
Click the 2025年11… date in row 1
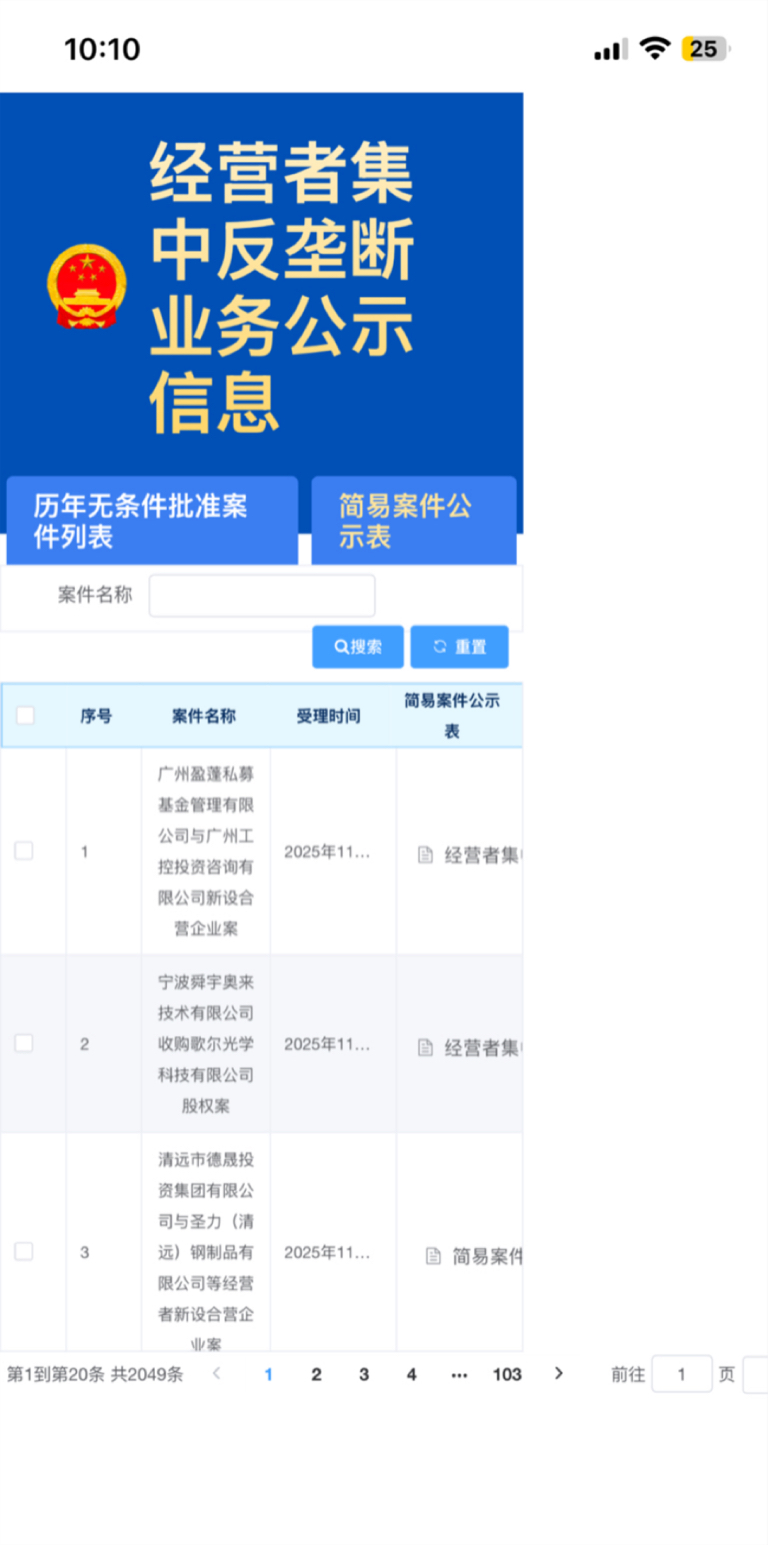point(328,852)
